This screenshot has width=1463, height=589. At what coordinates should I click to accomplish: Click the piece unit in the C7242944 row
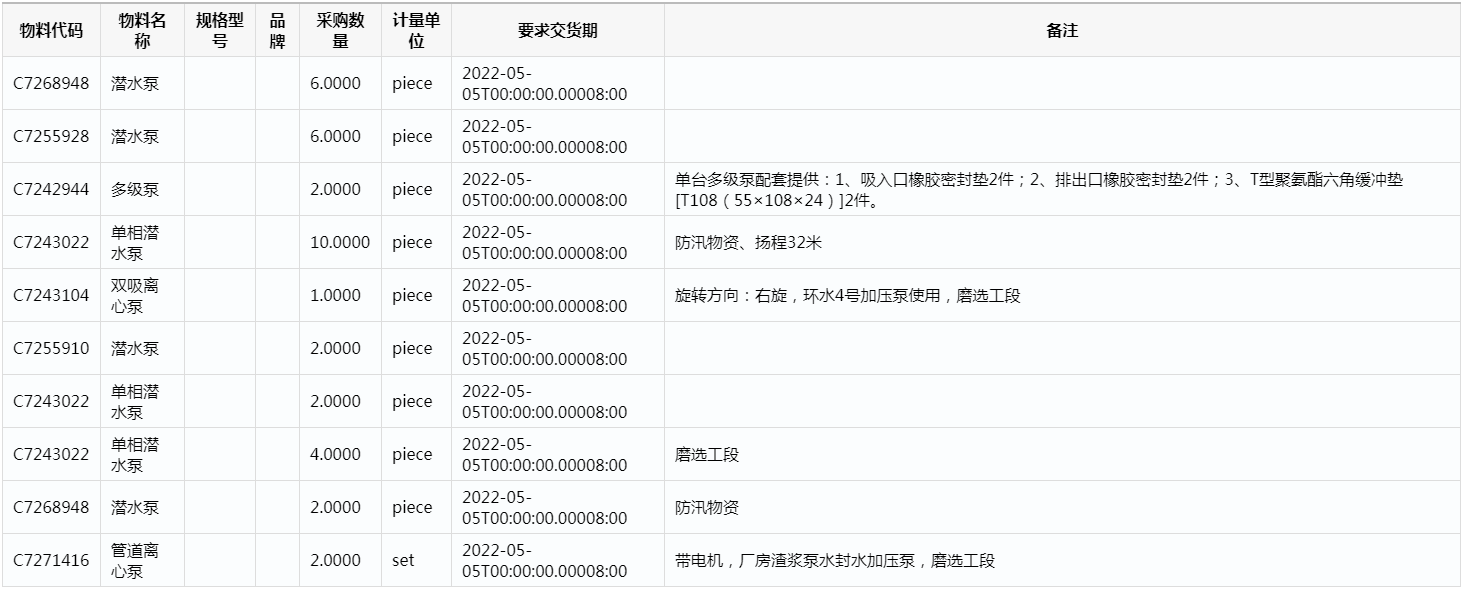point(412,189)
